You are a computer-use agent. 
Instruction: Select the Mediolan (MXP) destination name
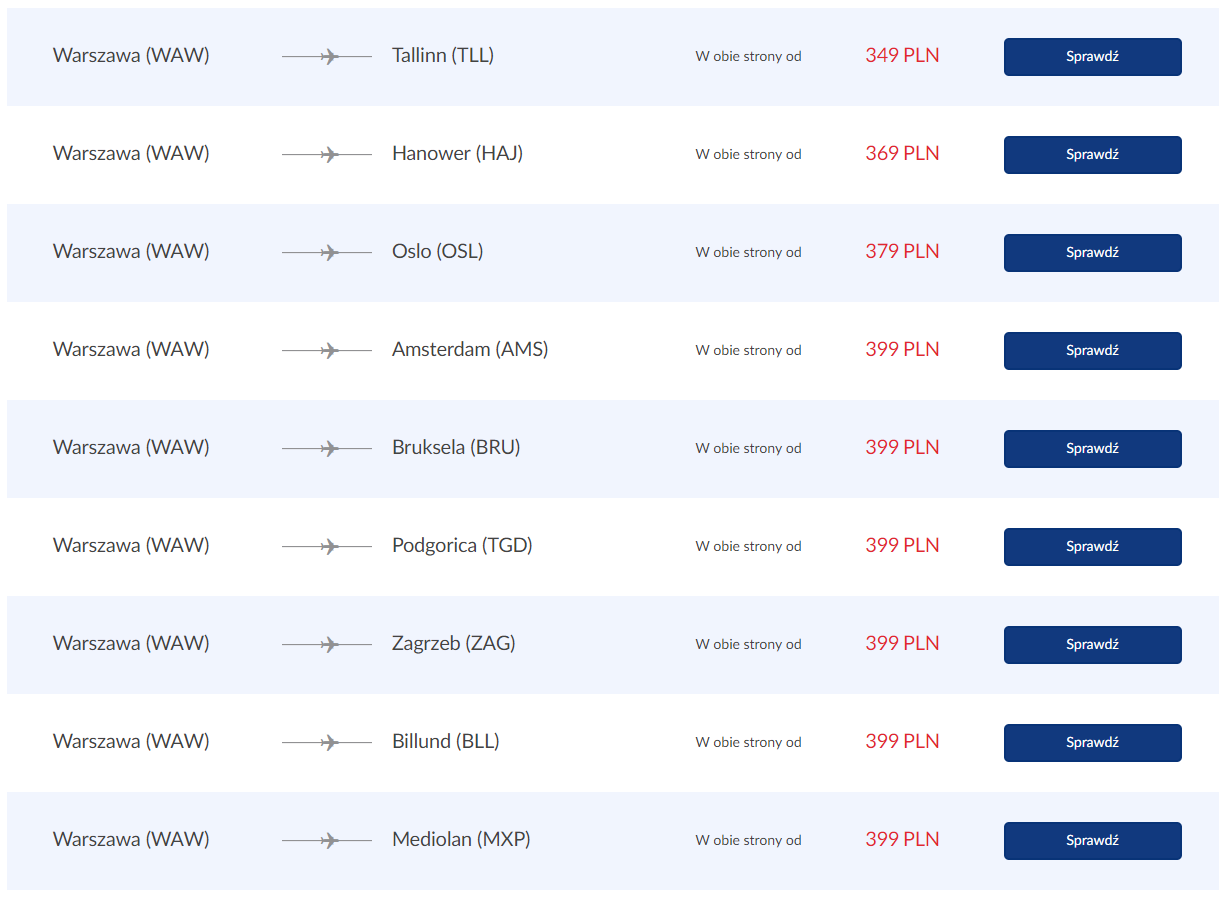[x=461, y=839]
